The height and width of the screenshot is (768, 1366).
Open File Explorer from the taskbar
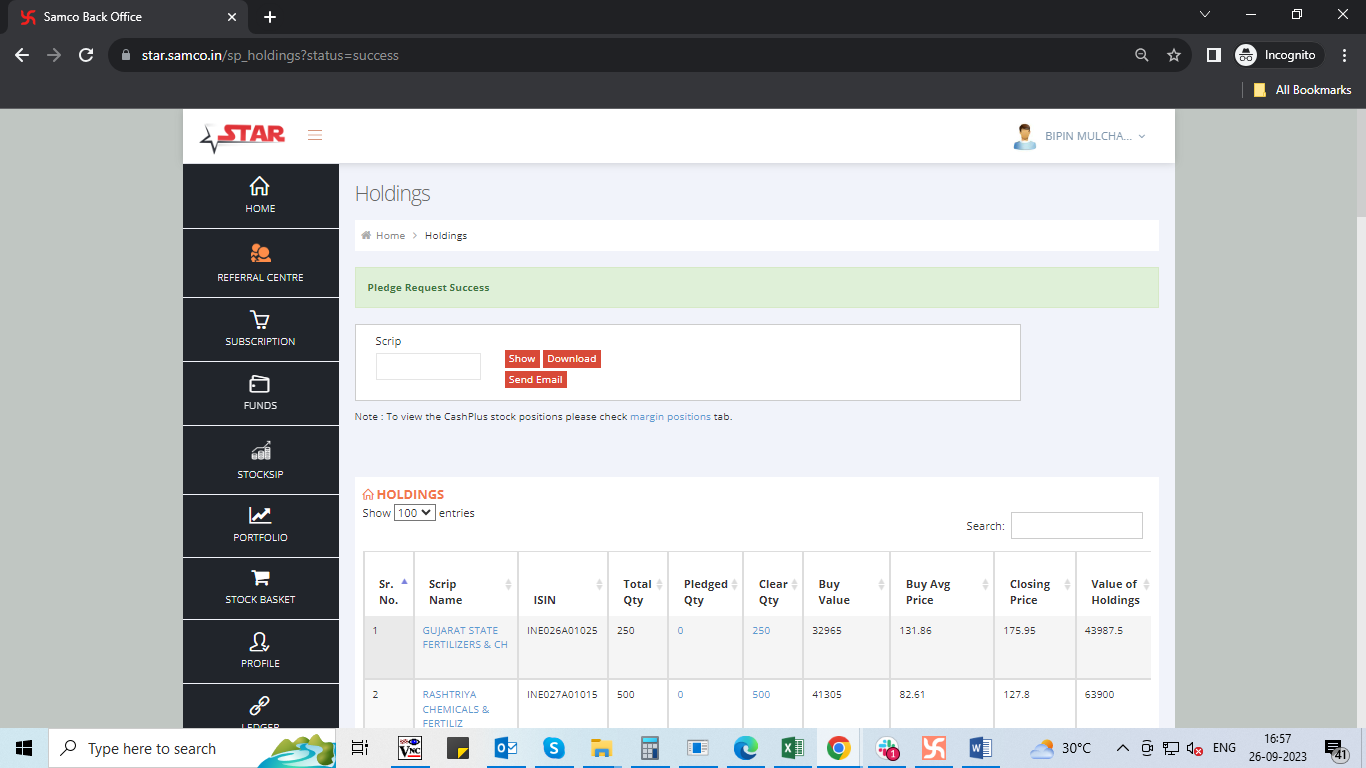601,748
